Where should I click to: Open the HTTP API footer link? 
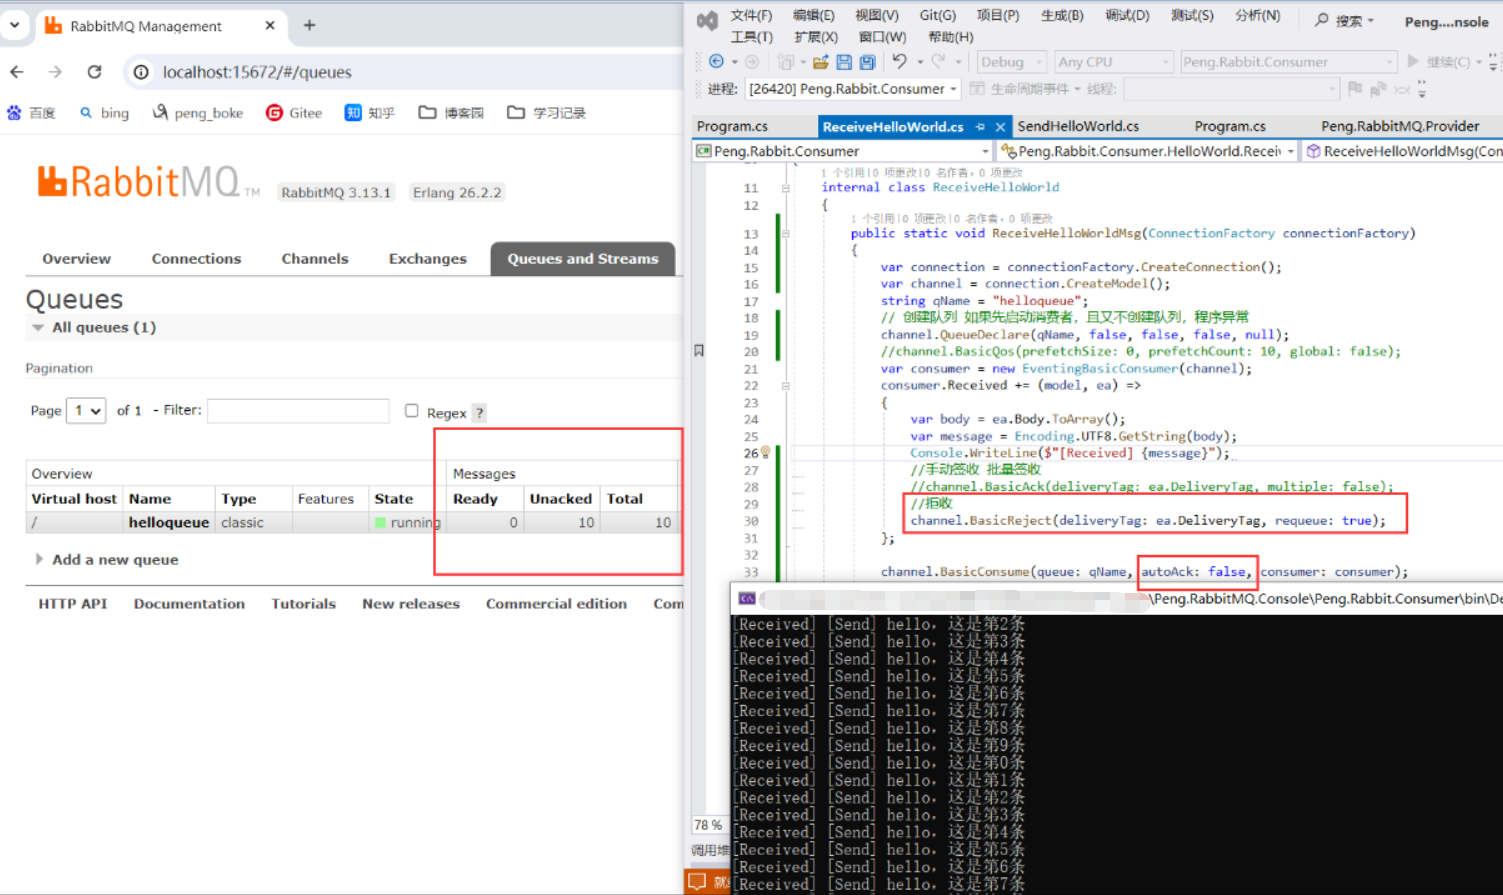click(73, 603)
